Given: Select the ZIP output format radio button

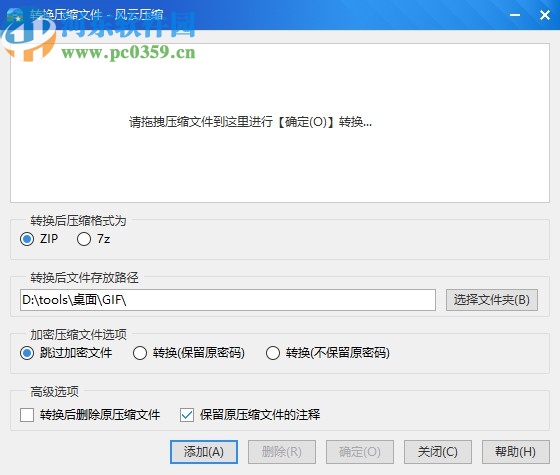Looking at the screenshot, I should [x=27, y=239].
